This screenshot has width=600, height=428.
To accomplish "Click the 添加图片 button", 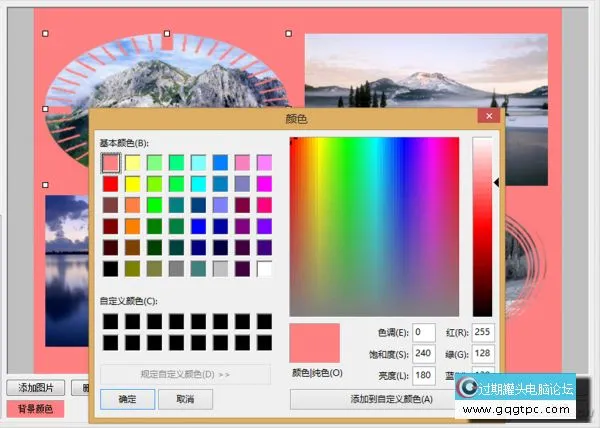I will [36, 388].
